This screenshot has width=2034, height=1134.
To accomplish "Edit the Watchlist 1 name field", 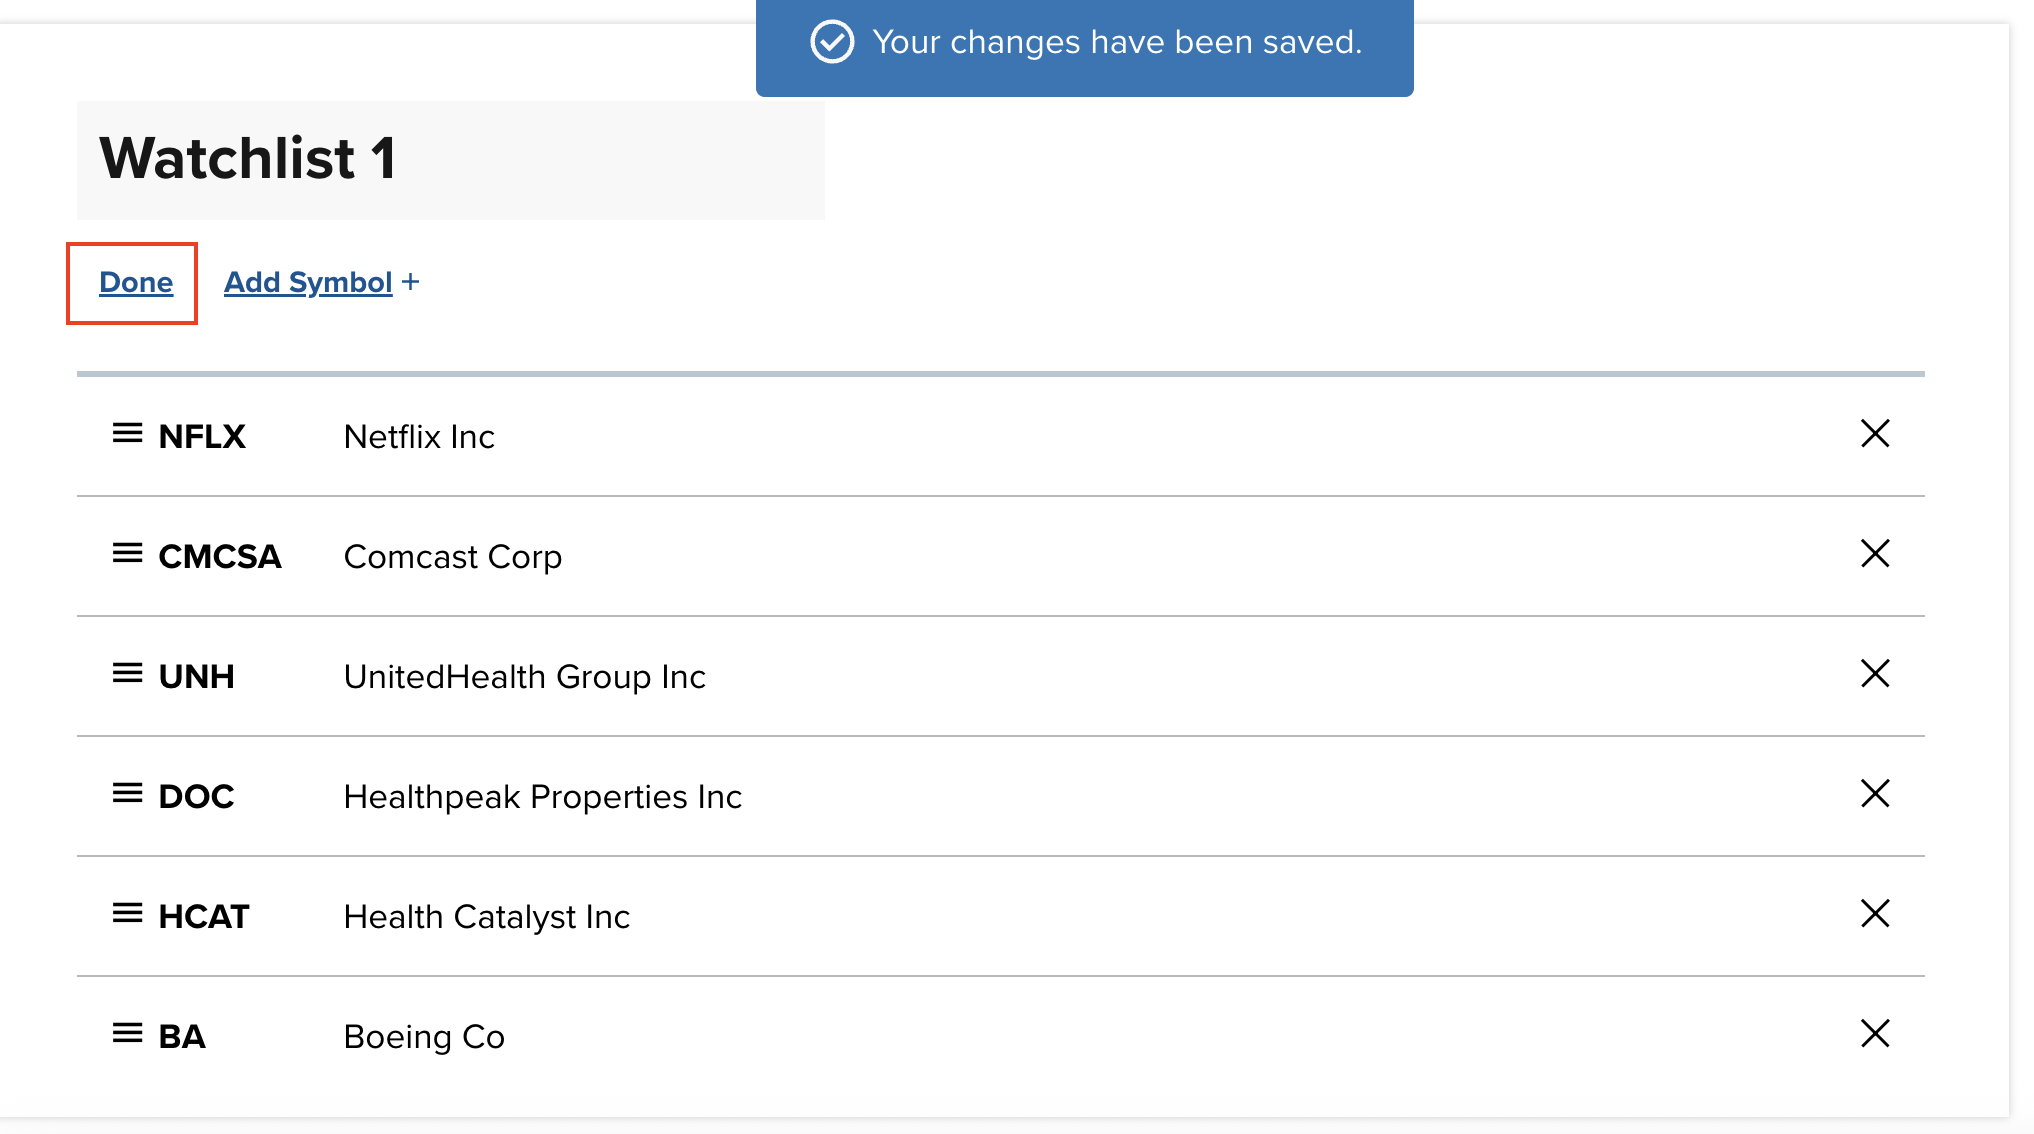I will (x=451, y=160).
